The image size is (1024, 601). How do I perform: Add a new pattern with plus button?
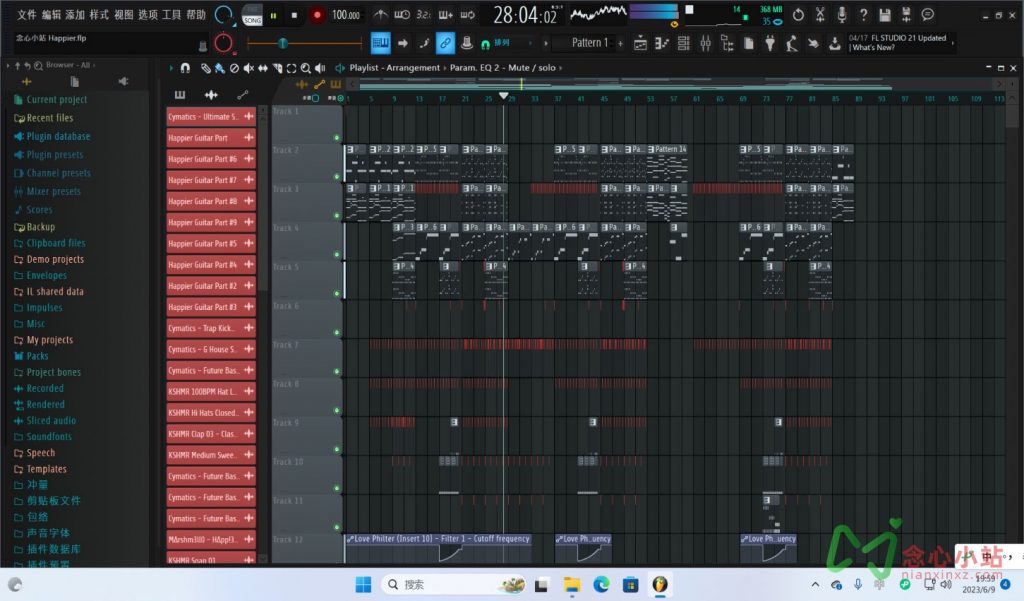620,44
